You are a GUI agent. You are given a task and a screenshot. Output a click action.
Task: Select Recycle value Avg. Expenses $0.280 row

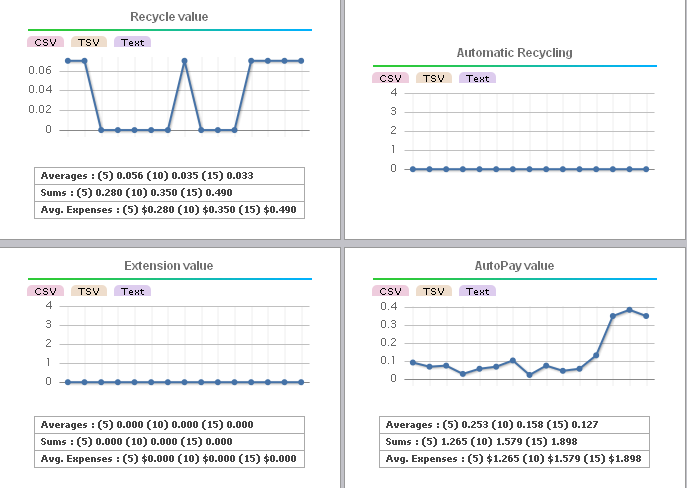(170, 210)
